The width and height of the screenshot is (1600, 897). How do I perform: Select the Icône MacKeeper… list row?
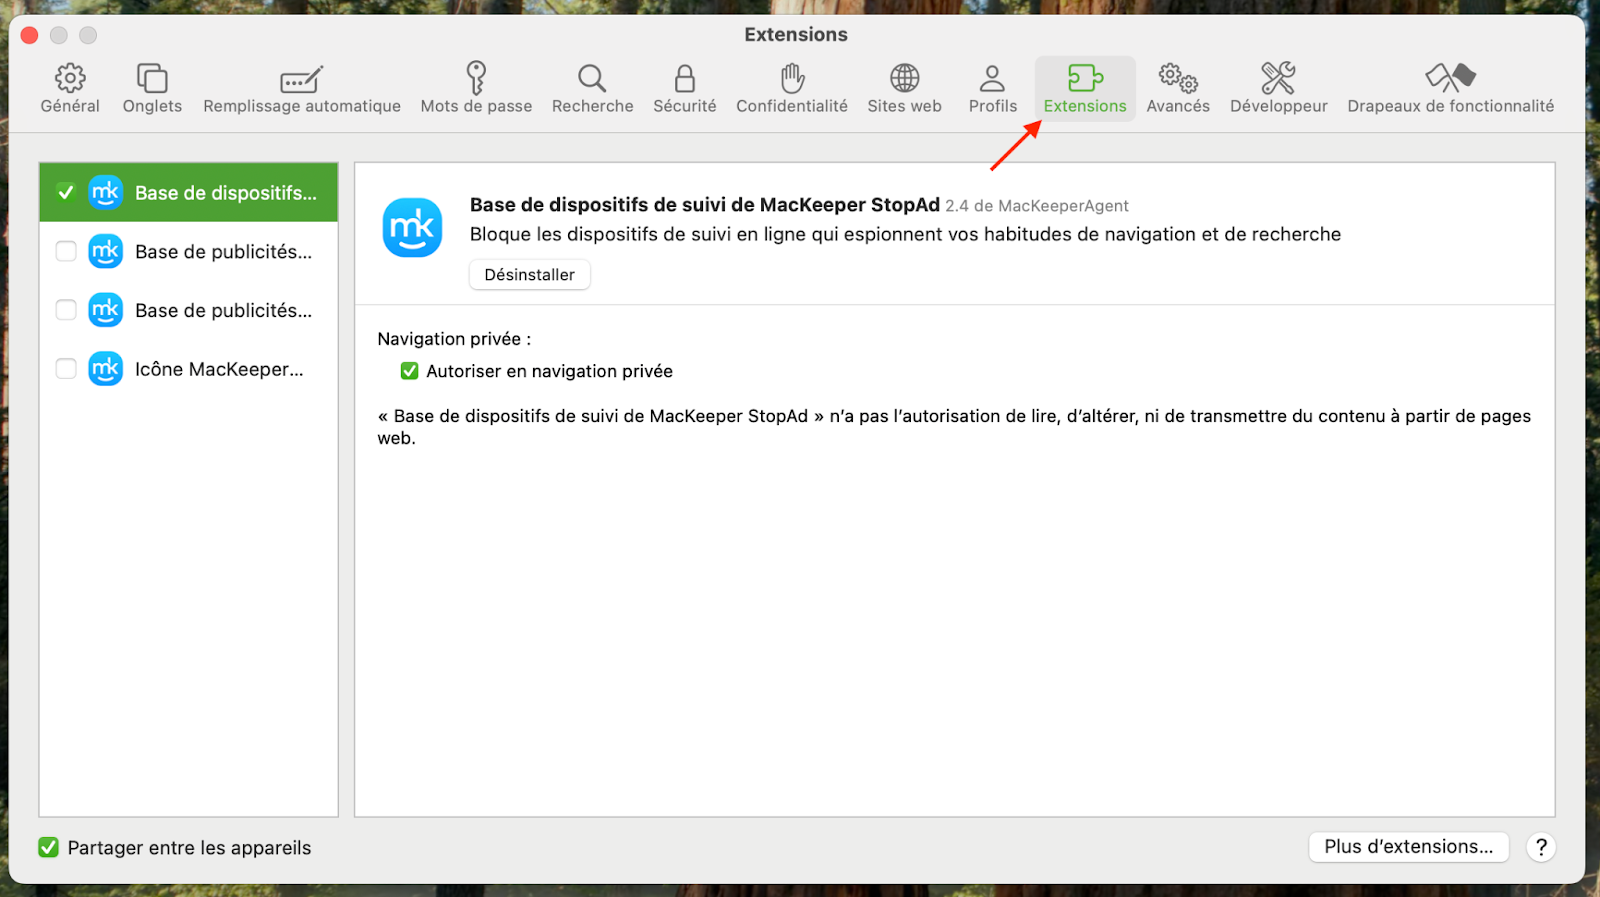tap(189, 369)
